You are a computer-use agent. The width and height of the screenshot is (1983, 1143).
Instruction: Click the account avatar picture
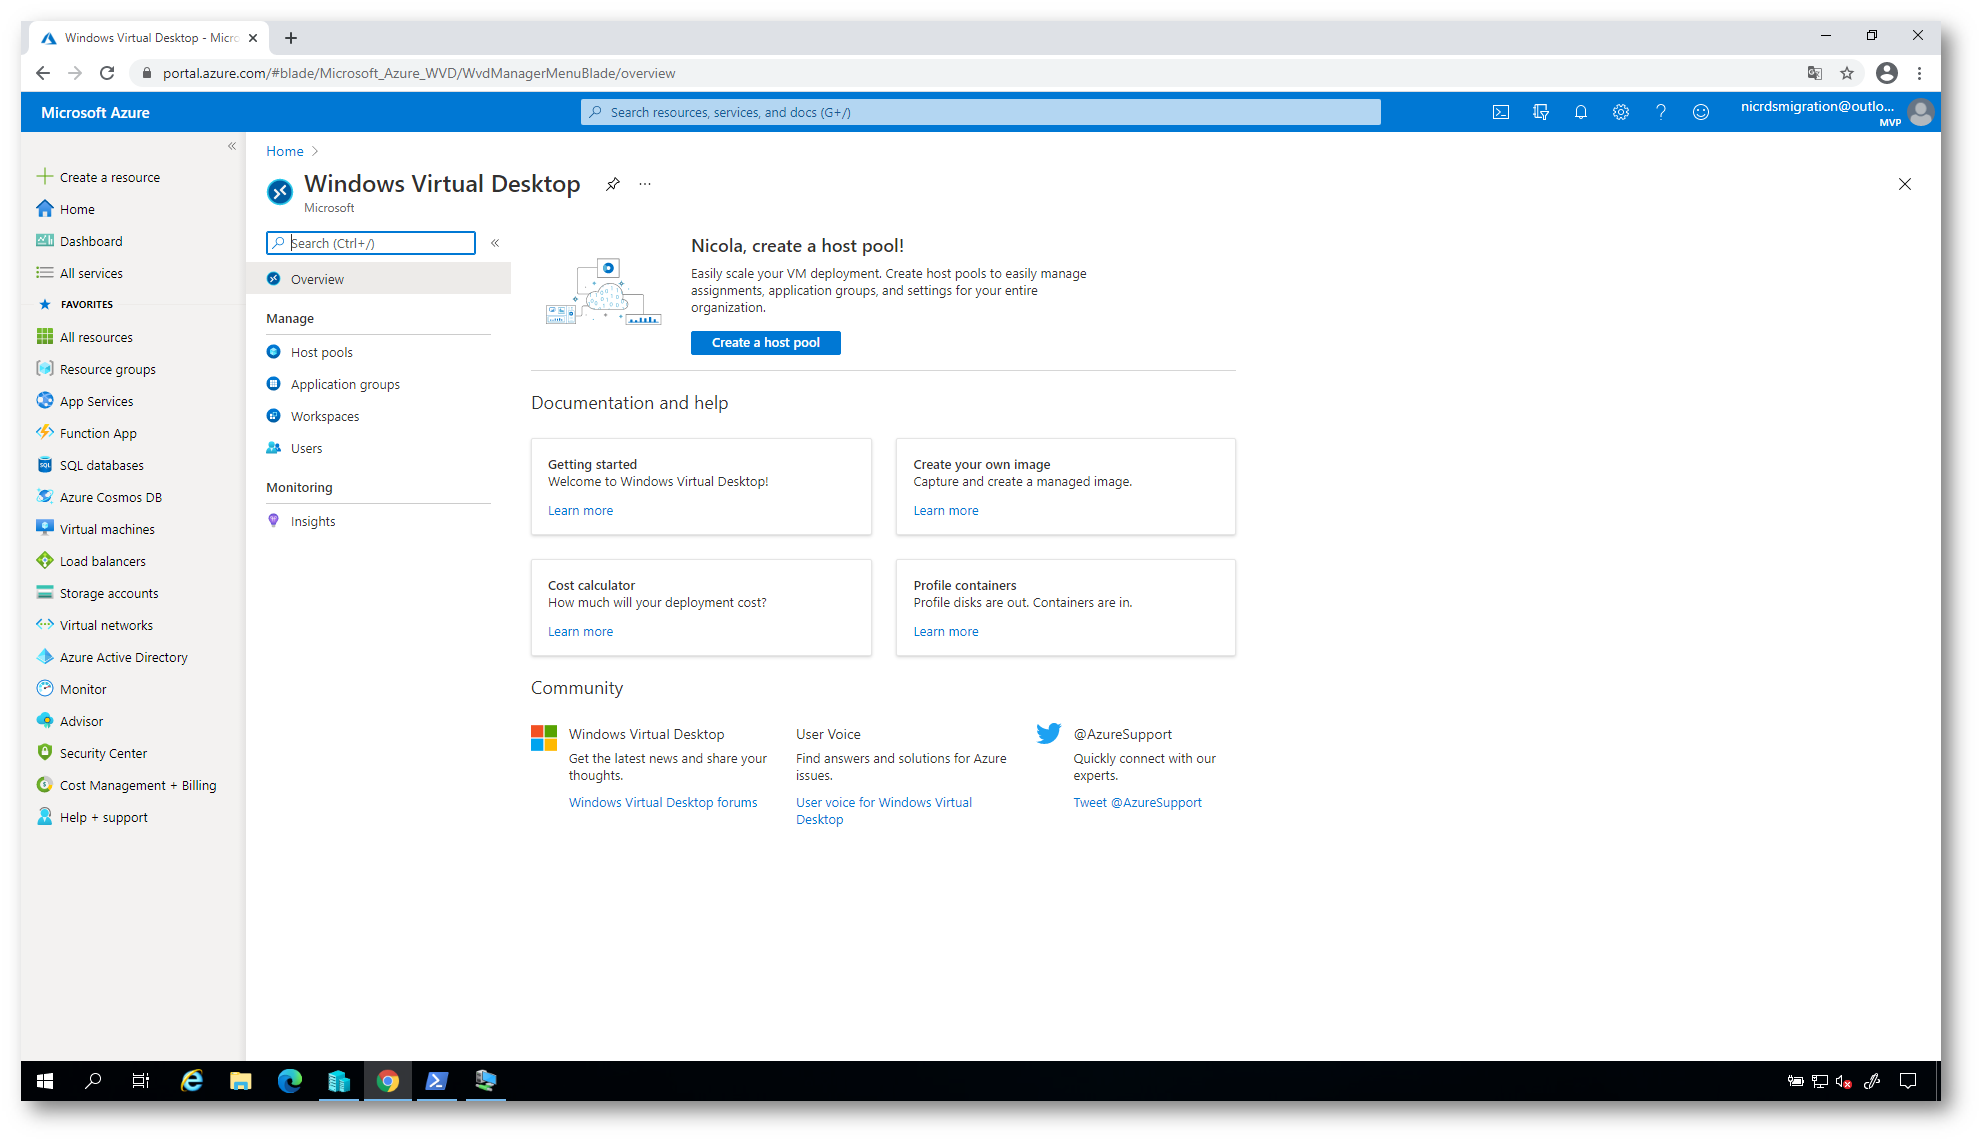(x=1919, y=112)
